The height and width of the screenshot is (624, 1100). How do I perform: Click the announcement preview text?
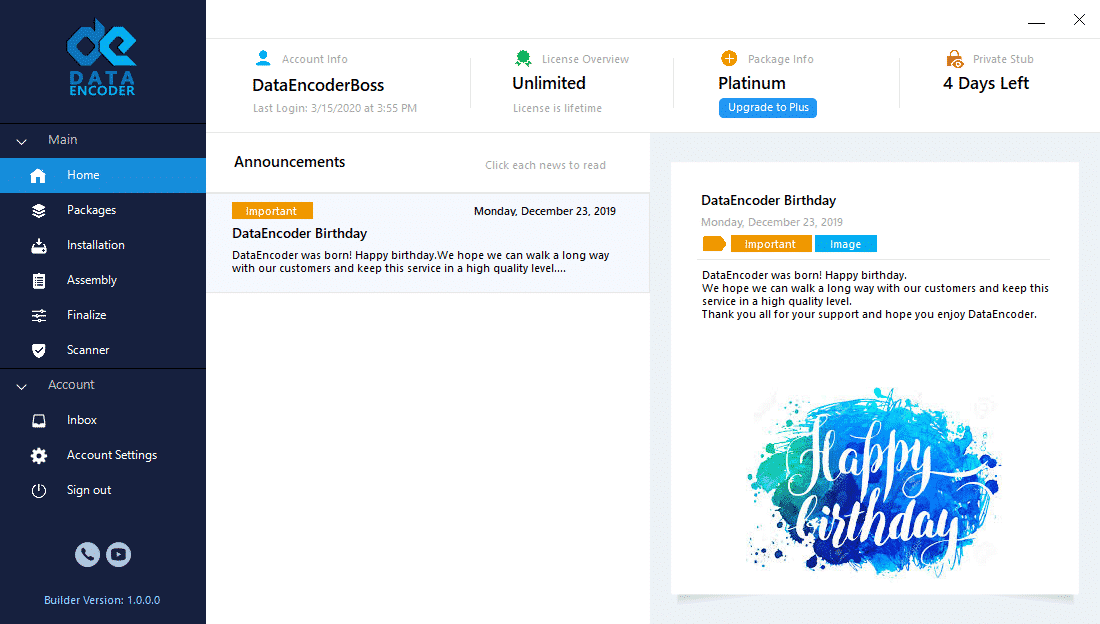(421, 262)
